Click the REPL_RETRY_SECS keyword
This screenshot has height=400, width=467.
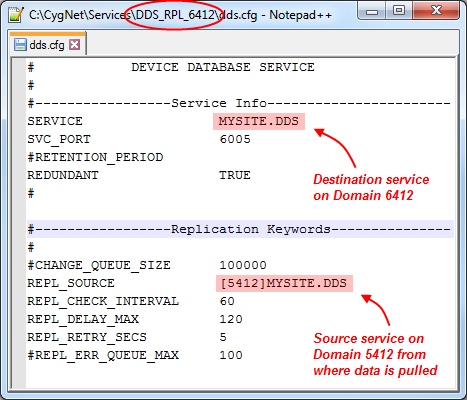[x=87, y=337]
